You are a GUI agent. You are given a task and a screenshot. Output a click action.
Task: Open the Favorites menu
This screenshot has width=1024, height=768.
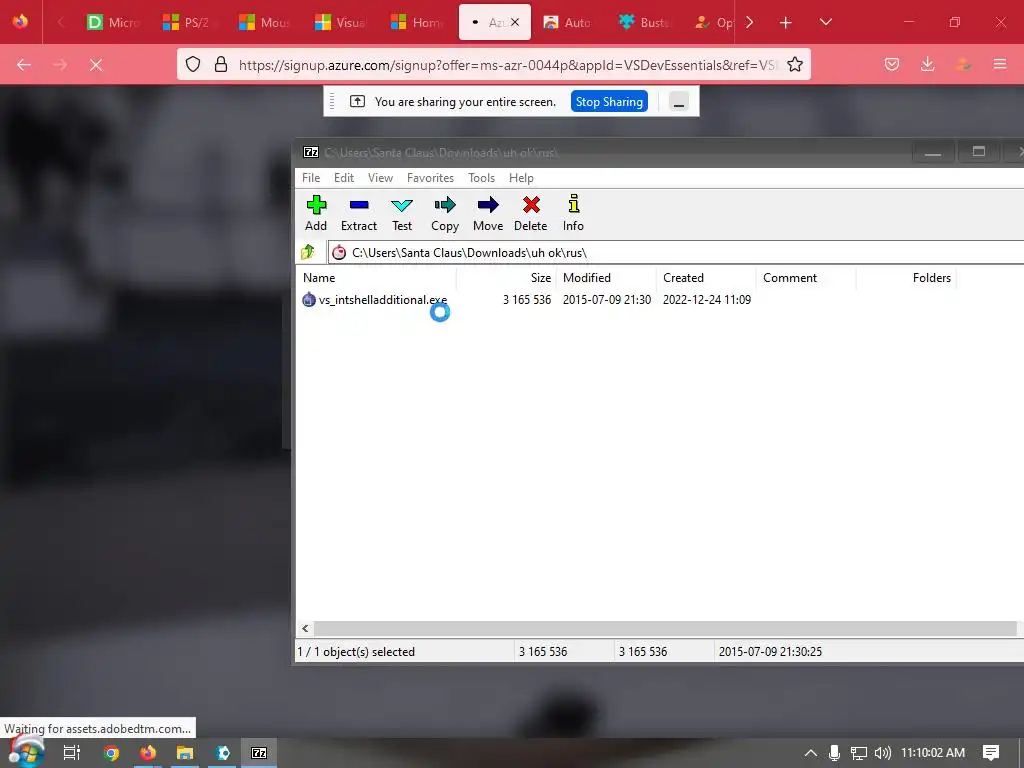pos(430,178)
